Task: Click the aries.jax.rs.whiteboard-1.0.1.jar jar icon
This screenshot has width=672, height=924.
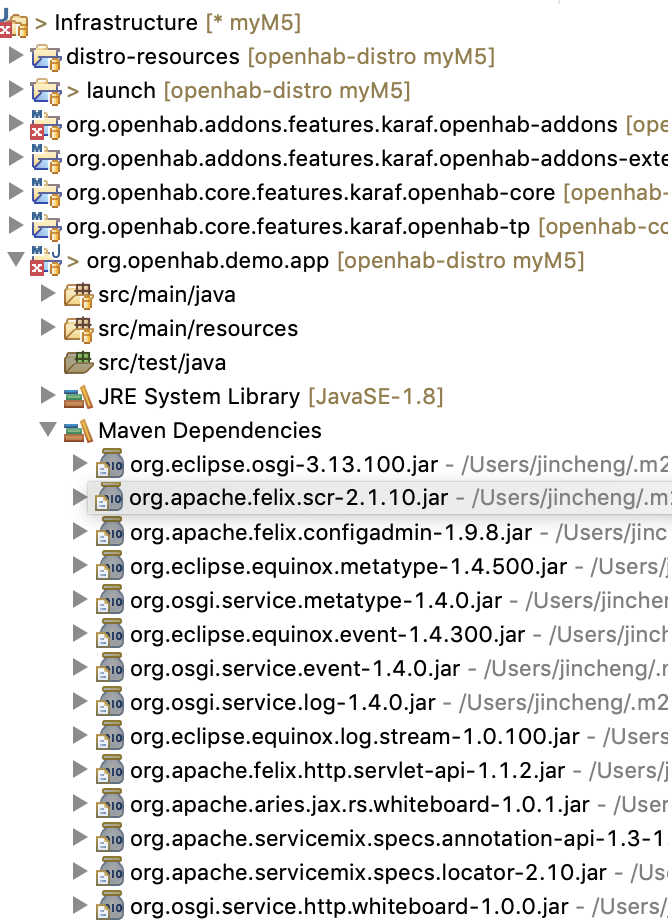Action: tap(110, 804)
